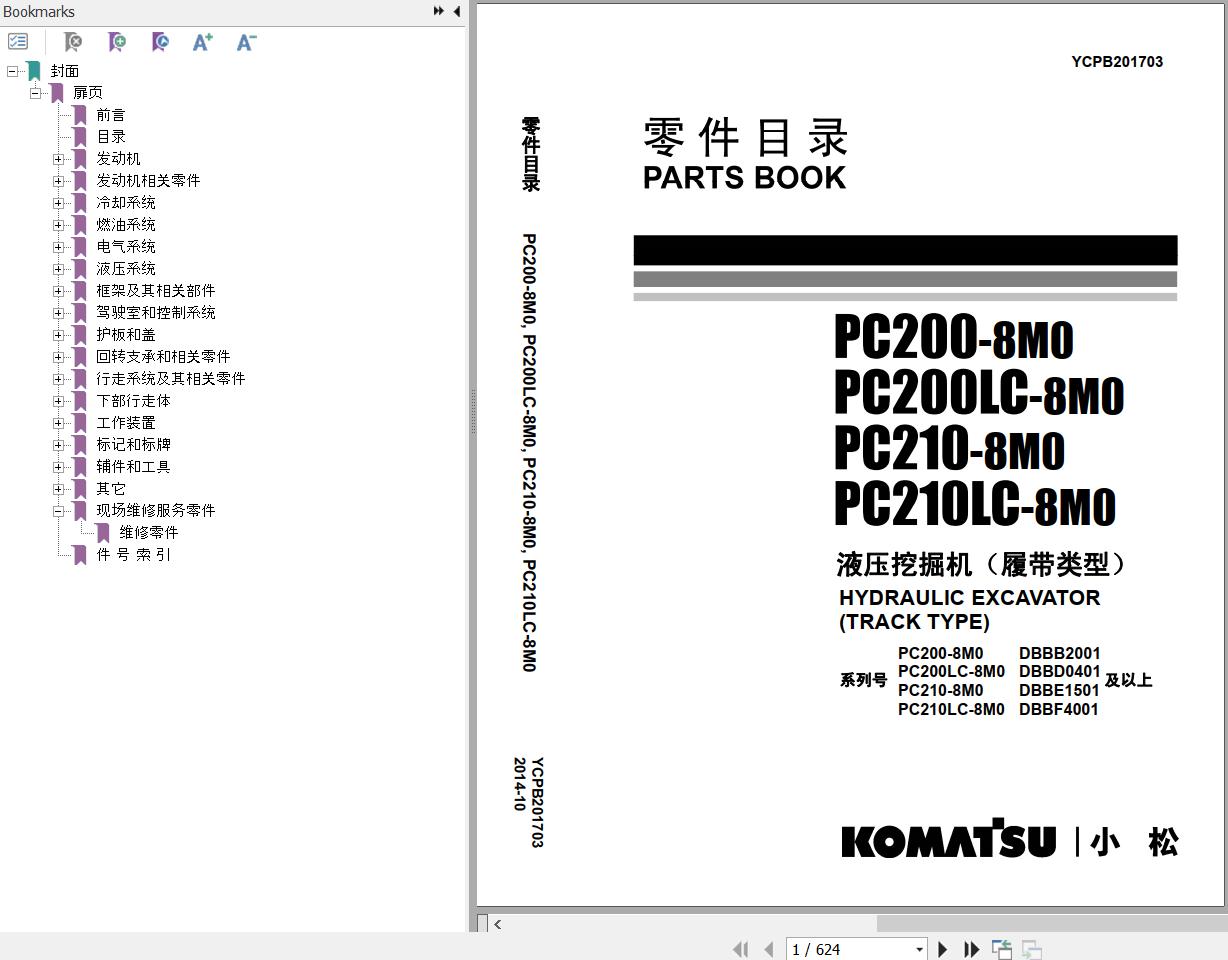Viewport: 1228px width, 960px height.
Task: Expand the 其它 bookmark node
Action: tap(58, 489)
